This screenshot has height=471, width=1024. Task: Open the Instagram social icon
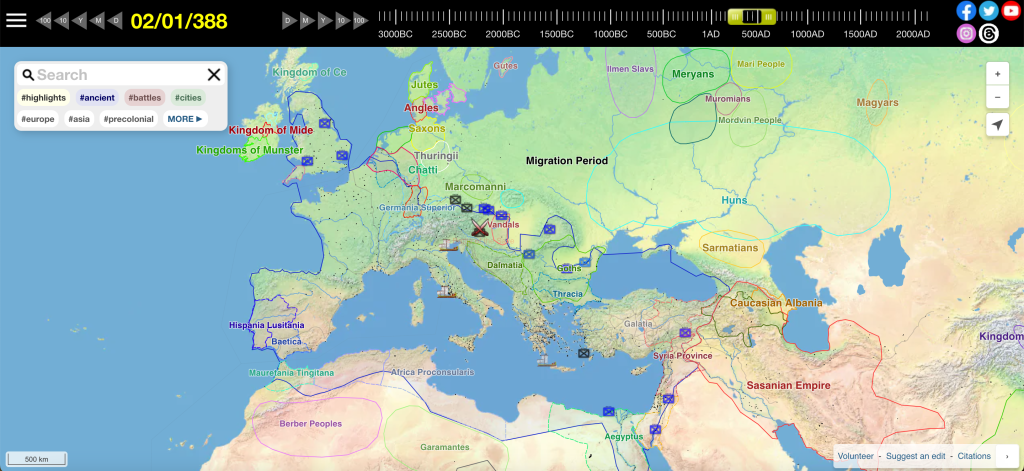966,33
